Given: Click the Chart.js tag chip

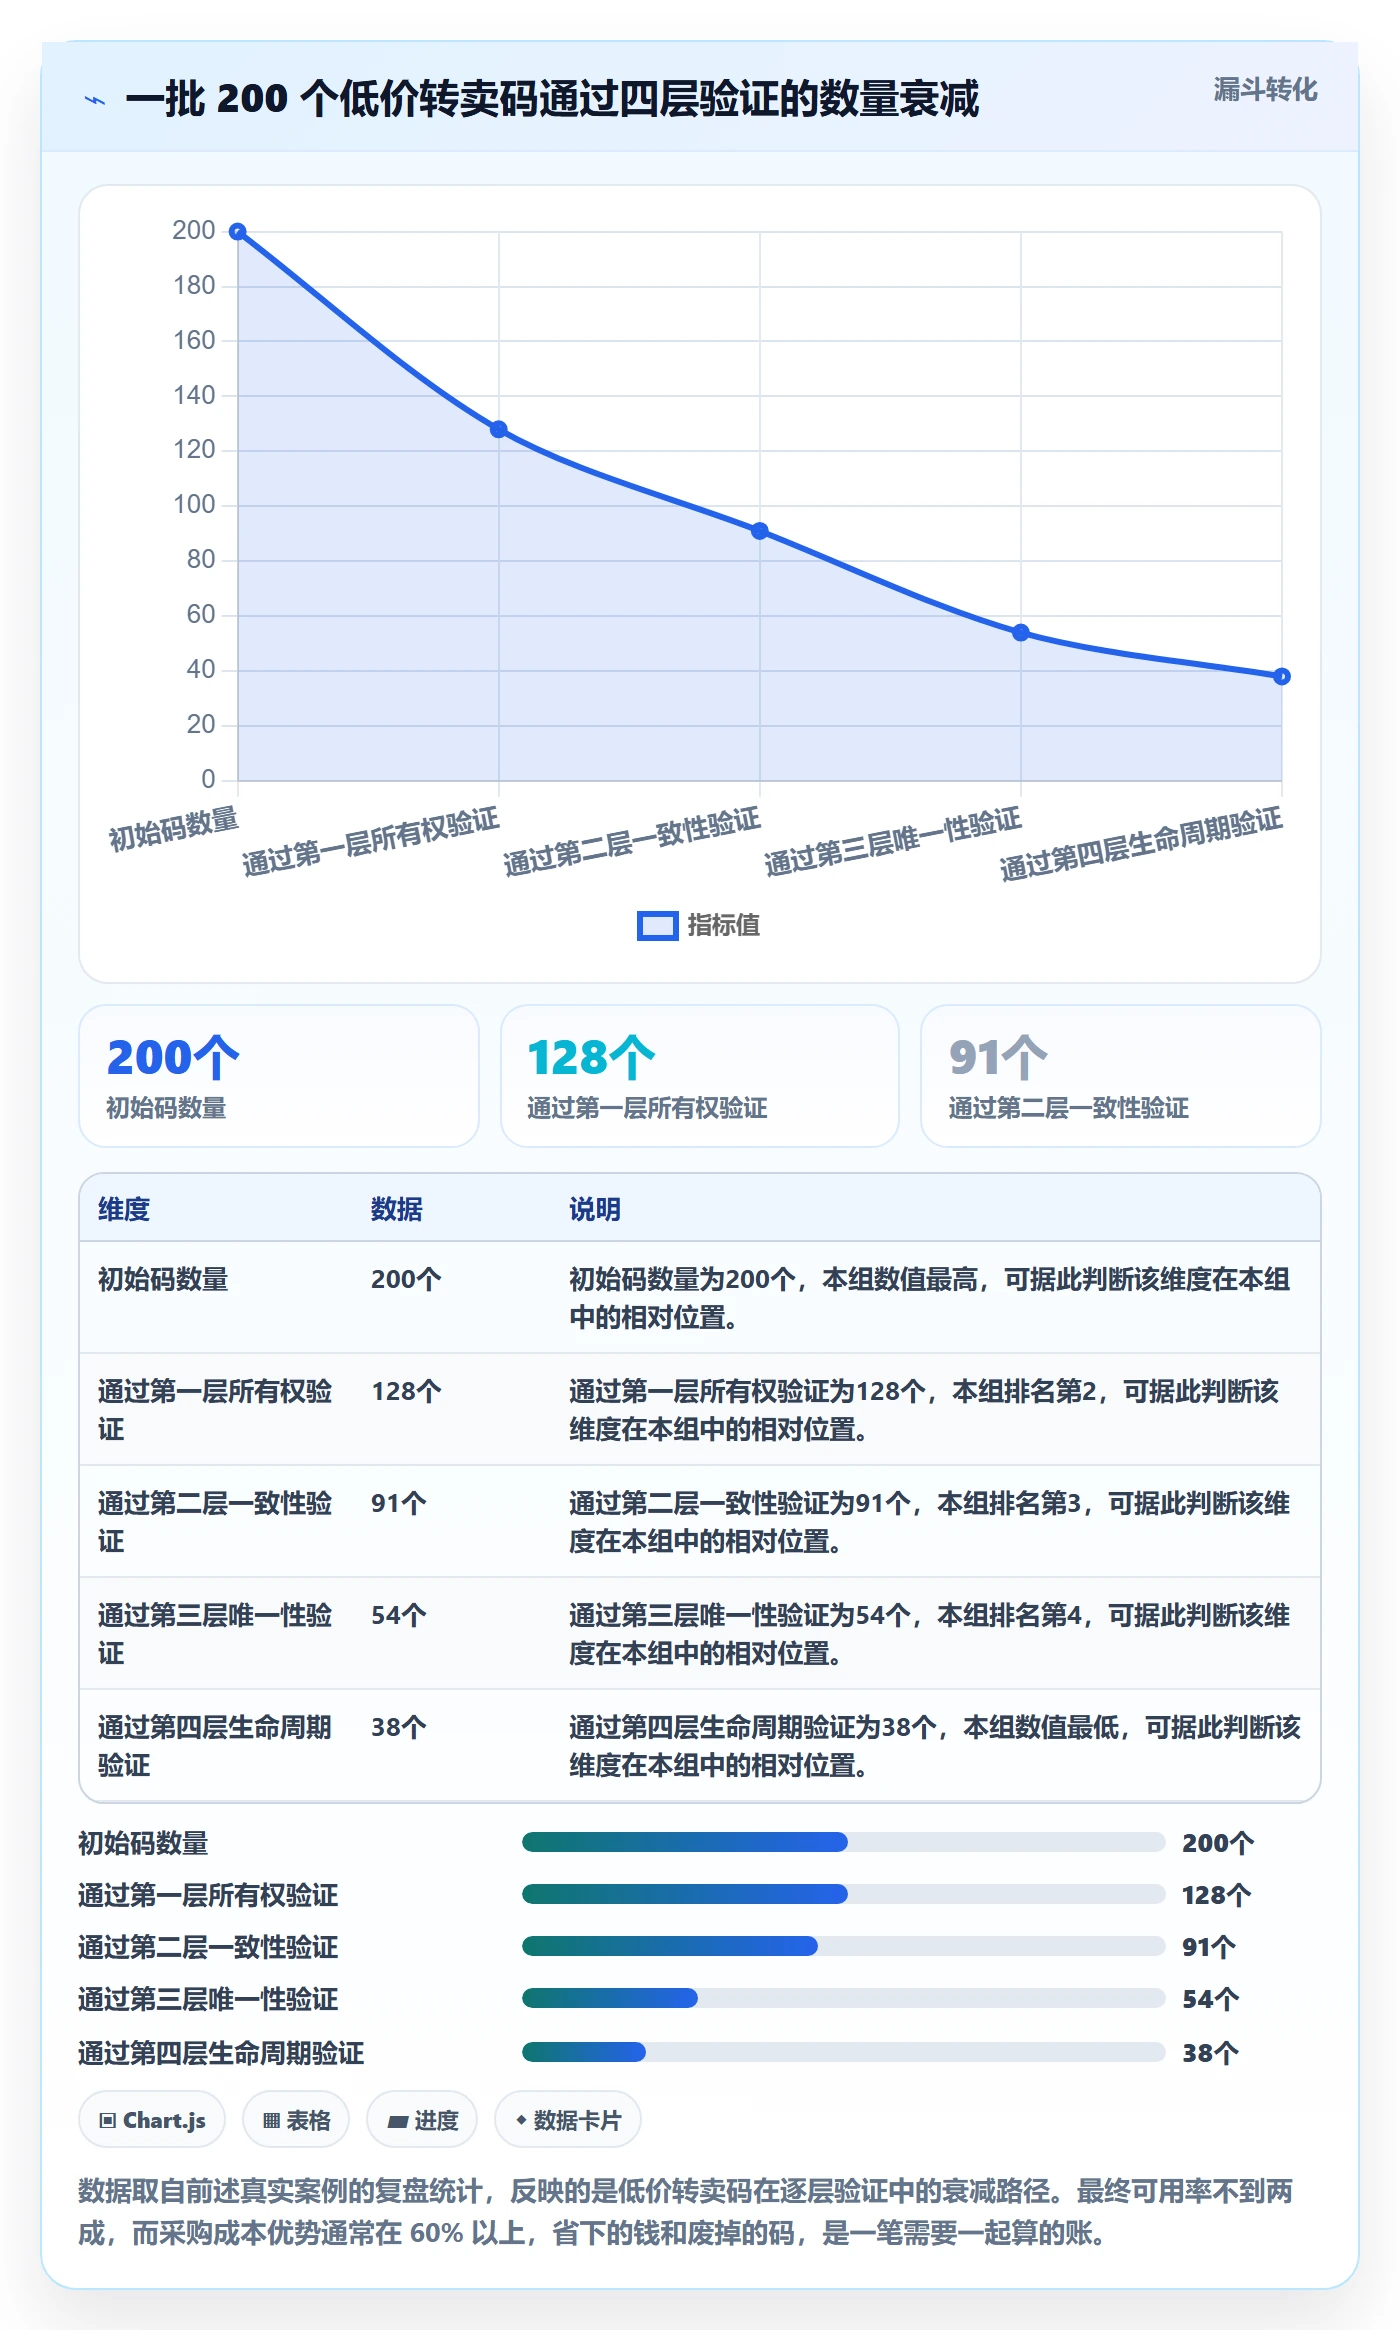Looking at the screenshot, I should pyautogui.click(x=152, y=2120).
